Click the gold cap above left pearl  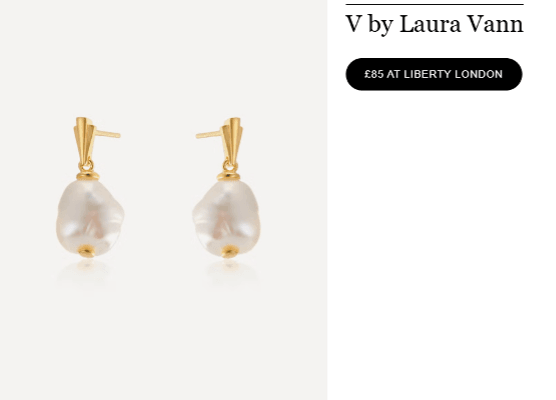tap(88, 176)
